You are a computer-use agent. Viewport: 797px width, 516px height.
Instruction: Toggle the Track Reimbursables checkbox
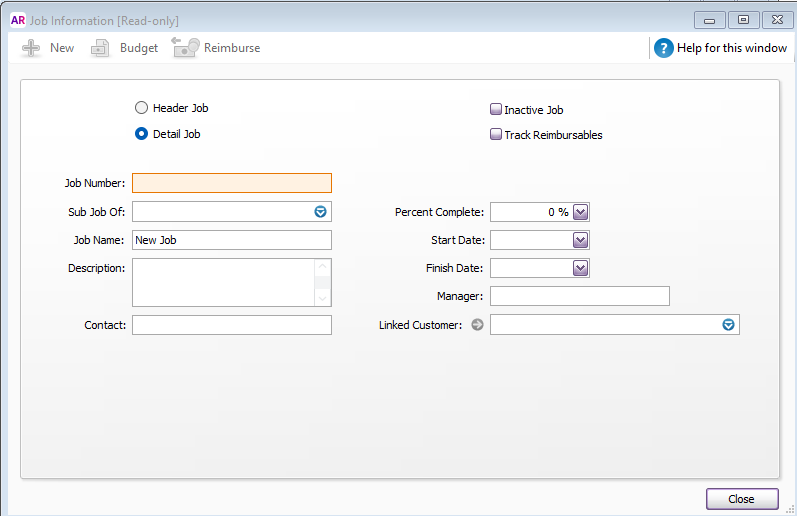(x=496, y=135)
